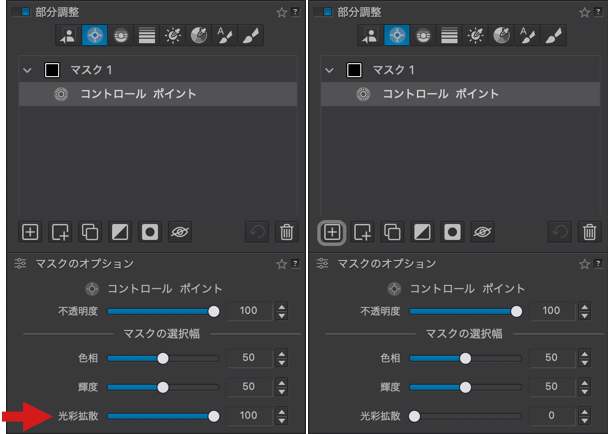Toggle mask display circle button in right panel
Viewport: 608px width, 434px height.
coord(452,232)
